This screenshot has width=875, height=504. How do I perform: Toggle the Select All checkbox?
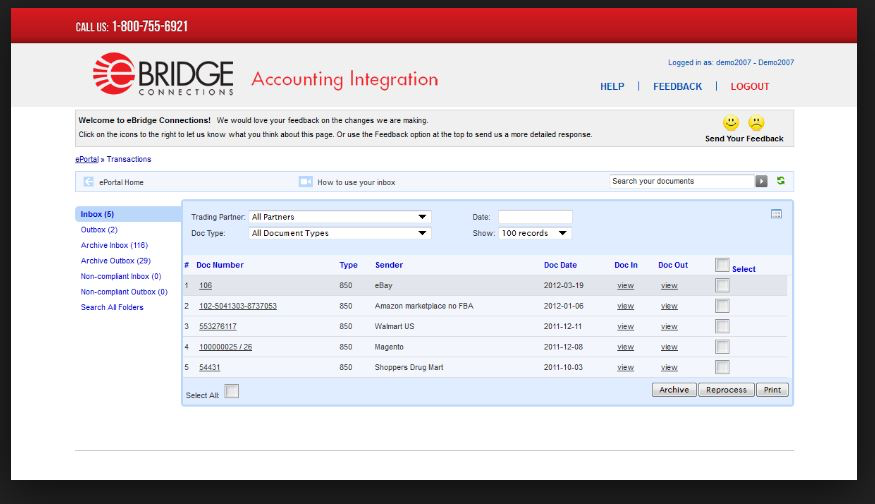pyautogui.click(x=232, y=391)
